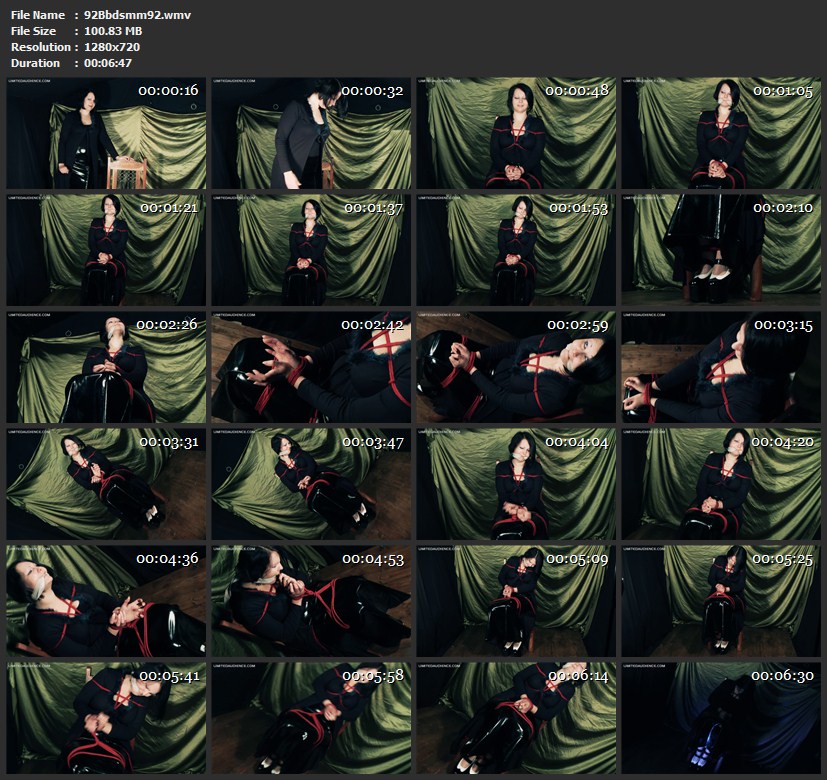Click the 'Duration' label

[x=35, y=63]
